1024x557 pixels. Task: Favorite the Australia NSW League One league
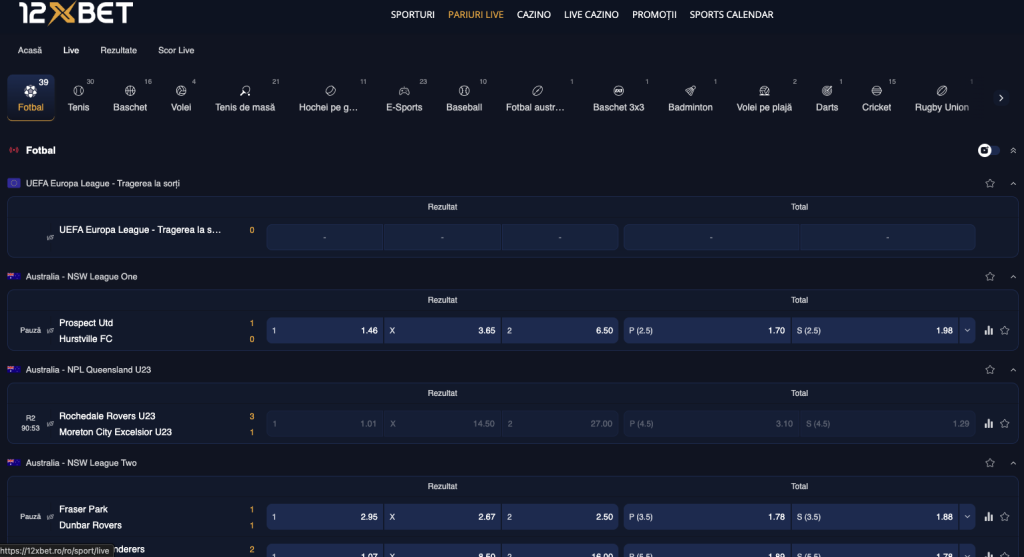tap(990, 277)
